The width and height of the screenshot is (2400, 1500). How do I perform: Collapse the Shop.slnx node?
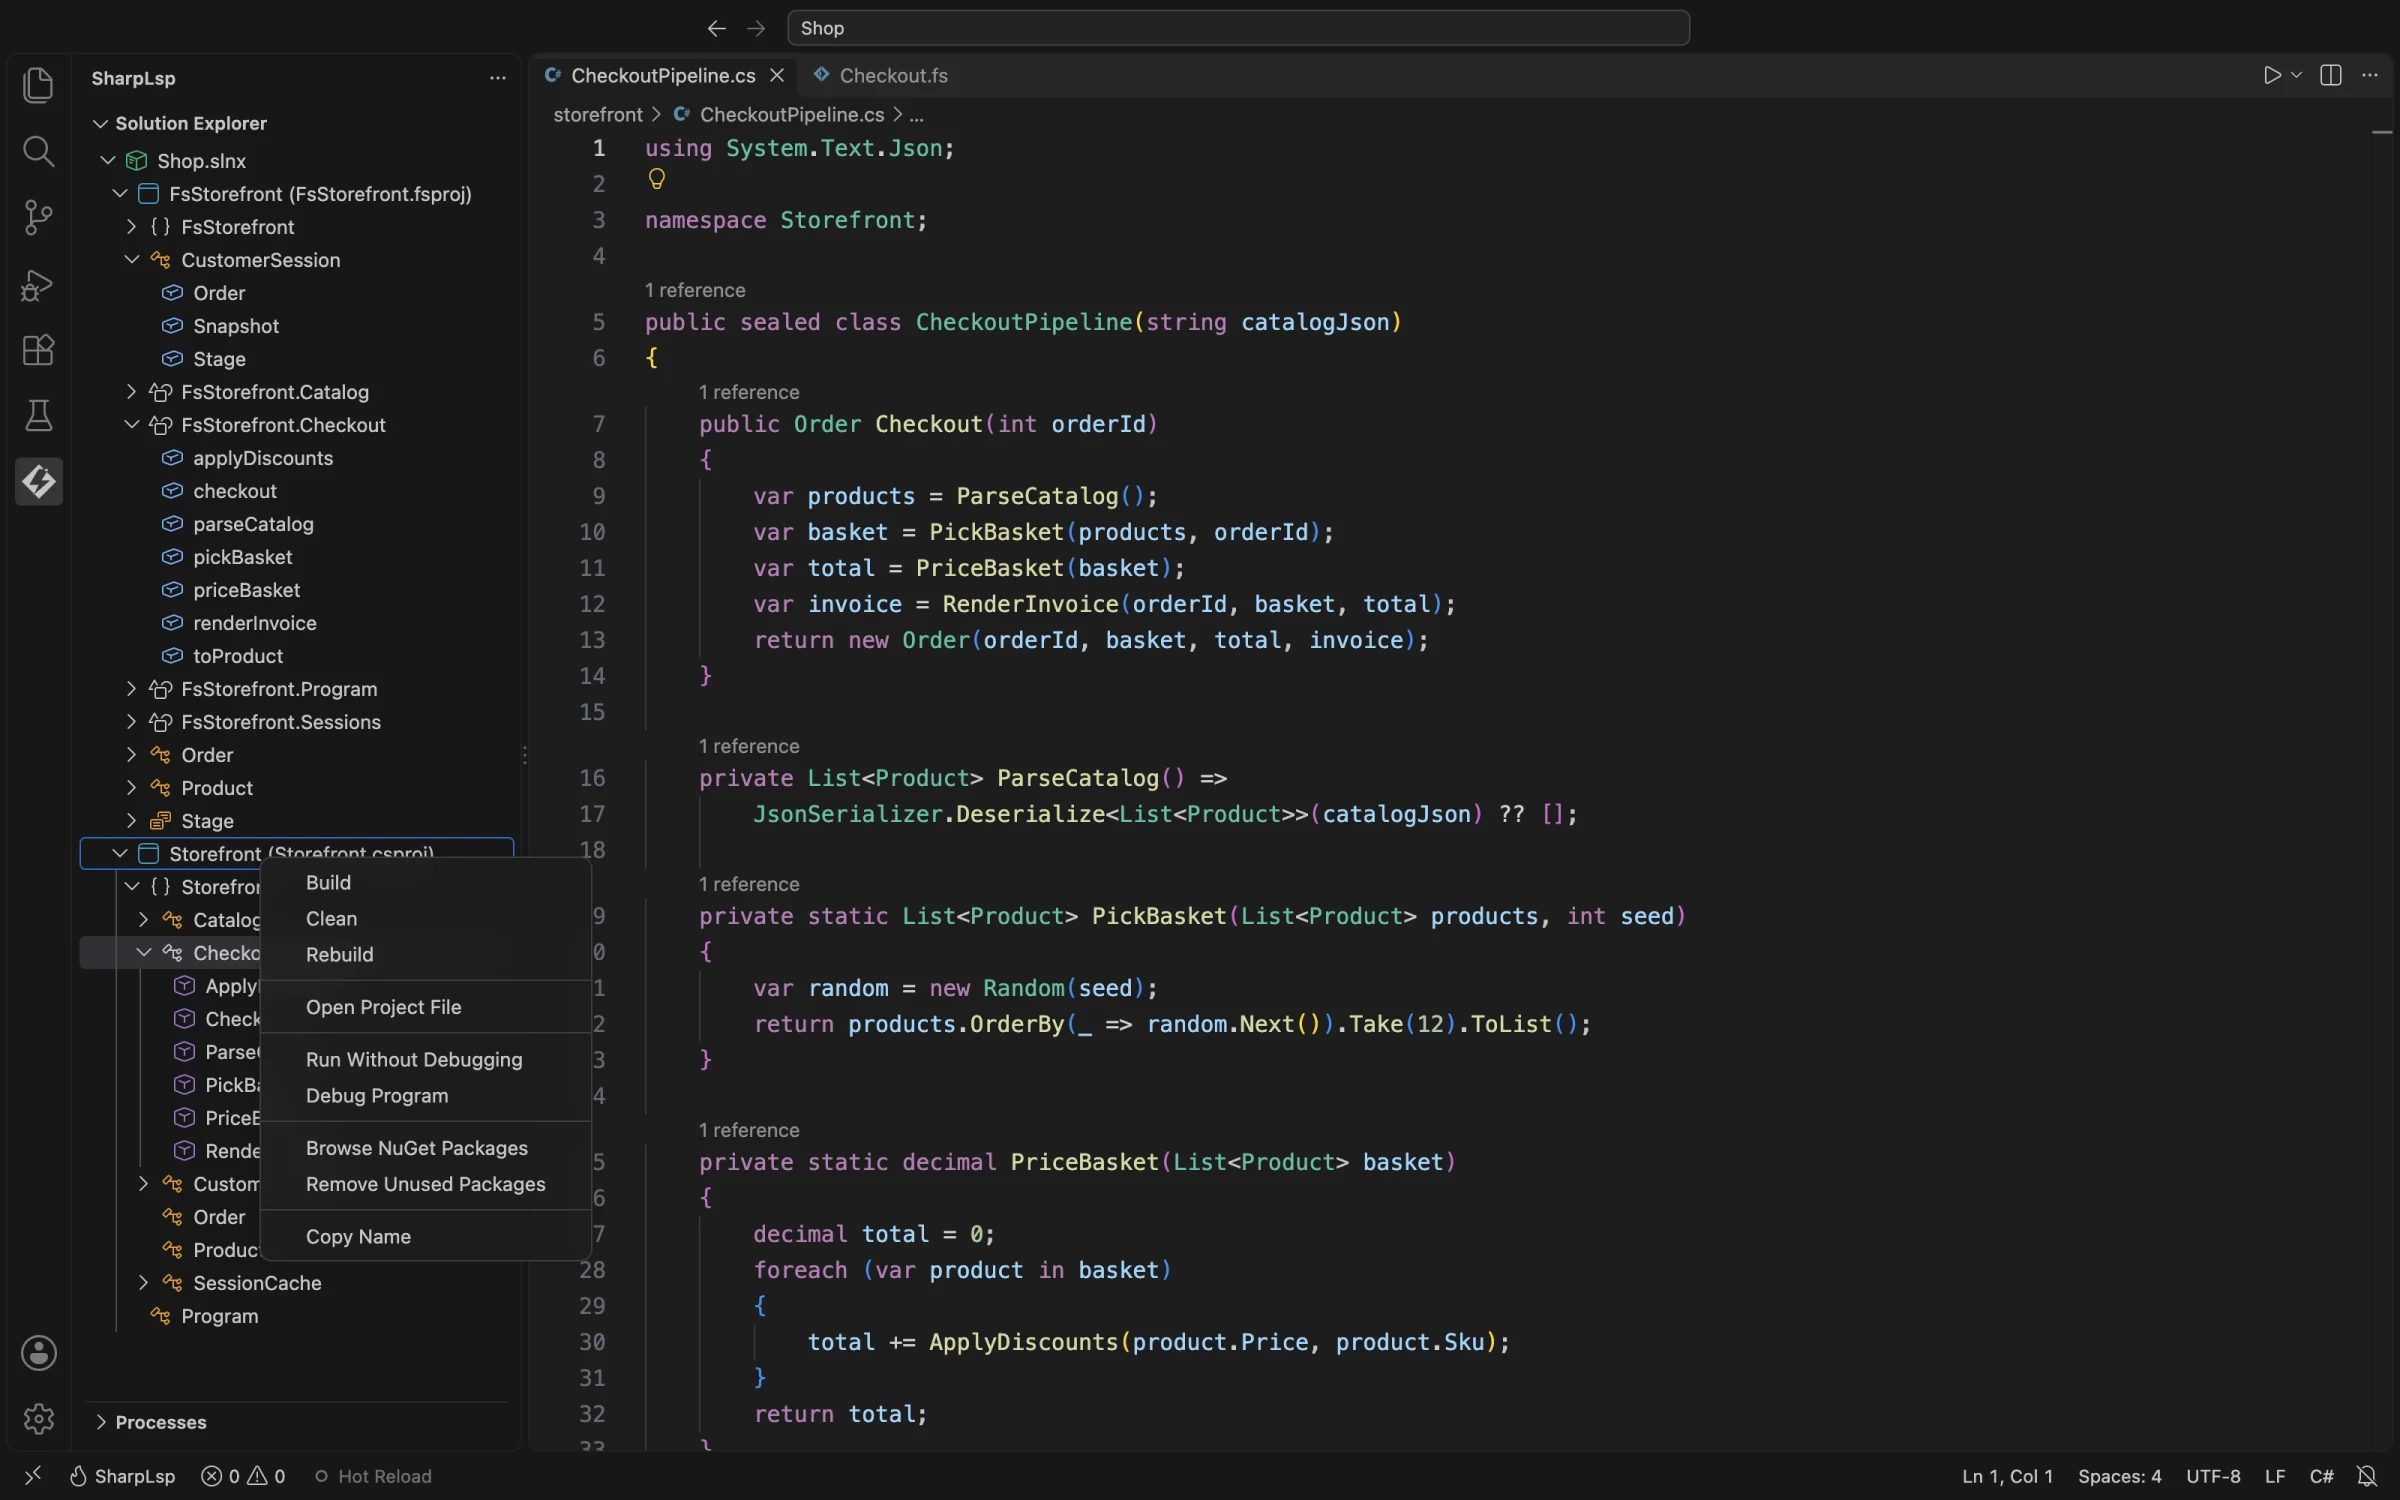point(108,160)
